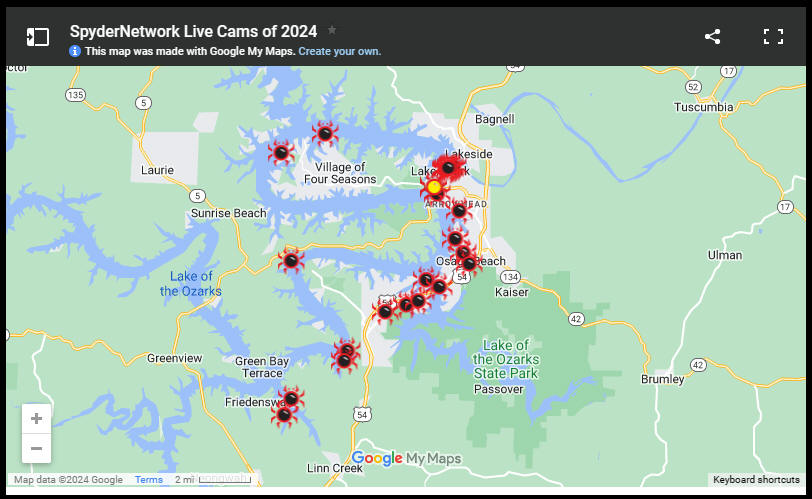The image size is (812, 499).
Task: Click the Route 52 shield near Tuscumbia
Action: tap(693, 87)
